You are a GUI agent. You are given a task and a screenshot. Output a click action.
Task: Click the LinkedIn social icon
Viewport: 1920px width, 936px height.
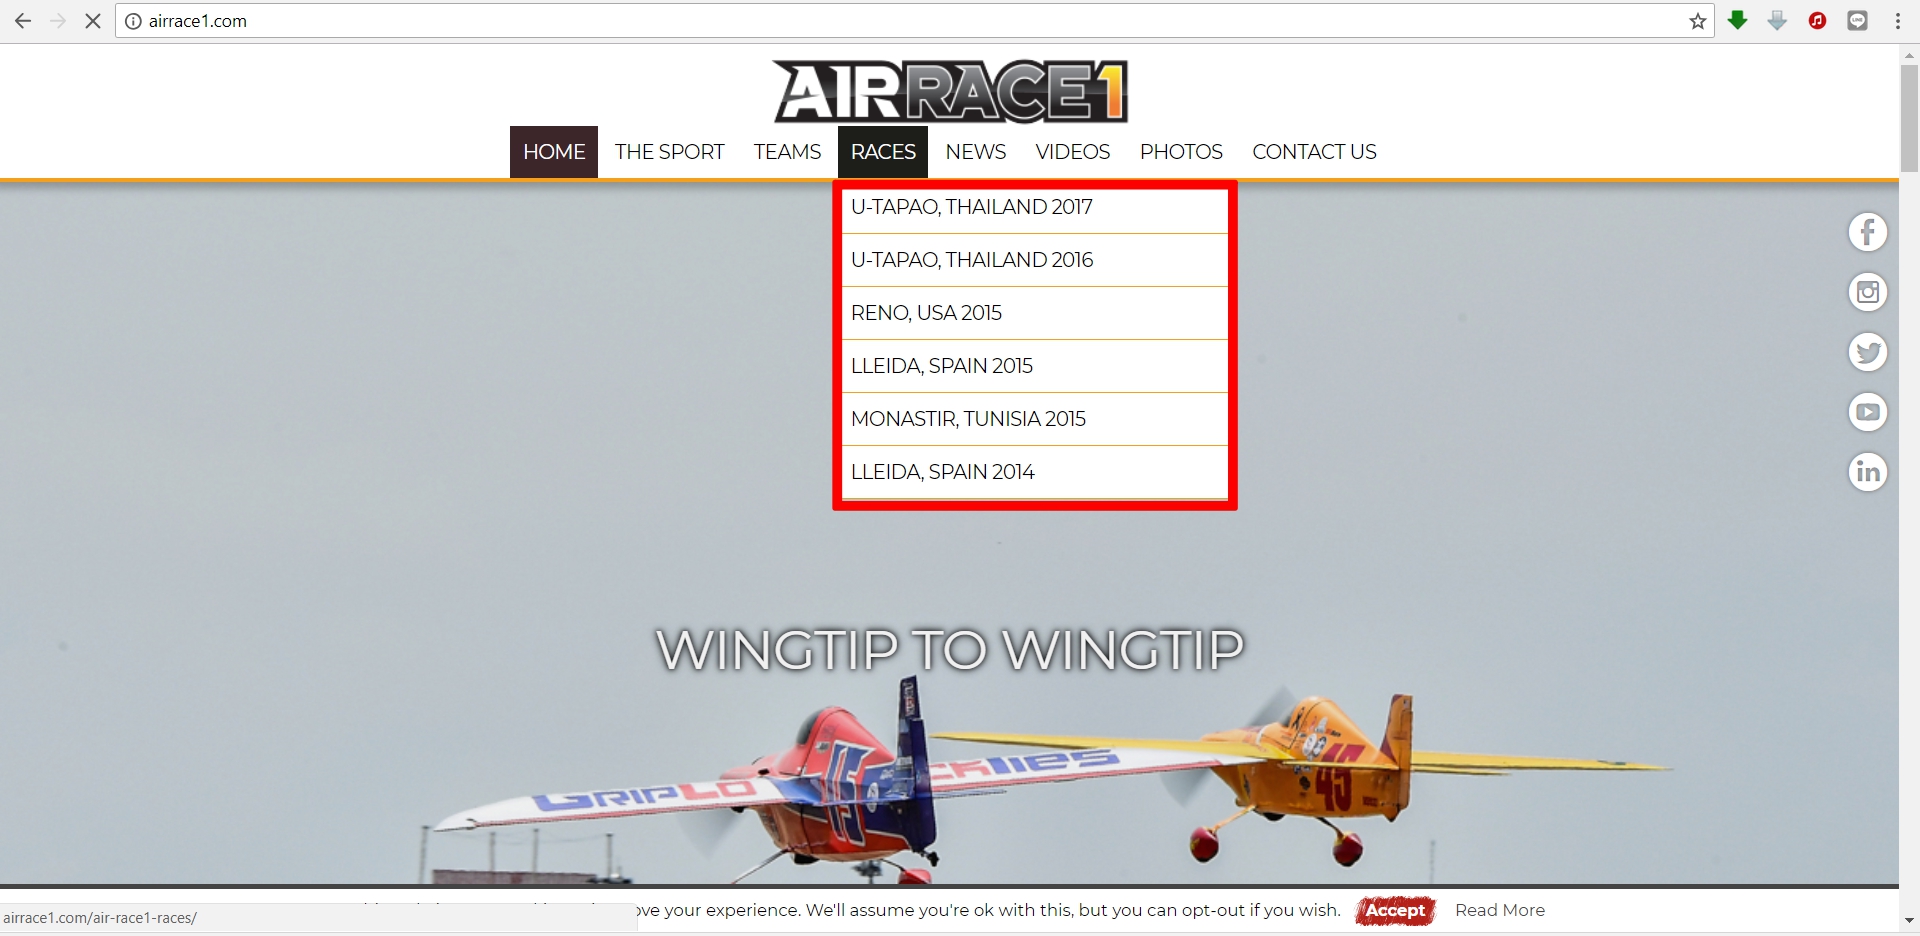point(1867,472)
